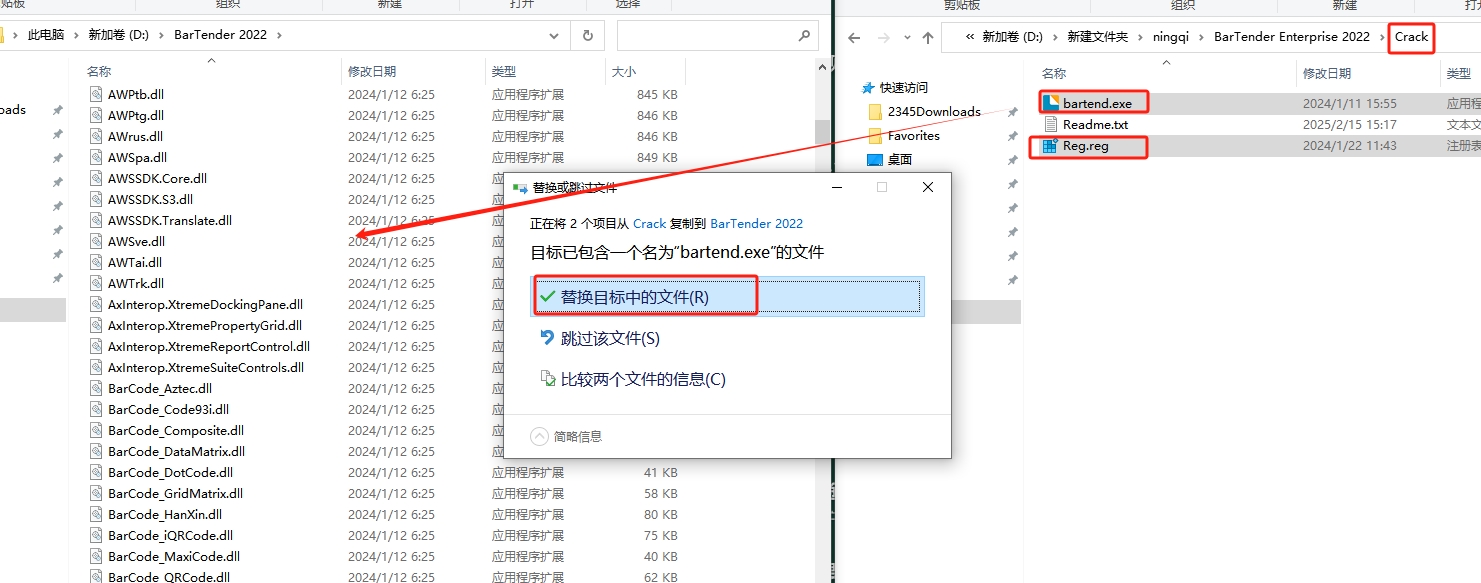This screenshot has width=1481, height=583.
Task: Select AxInterop.XtremeReportControl.dll file name
Action: click(x=208, y=346)
